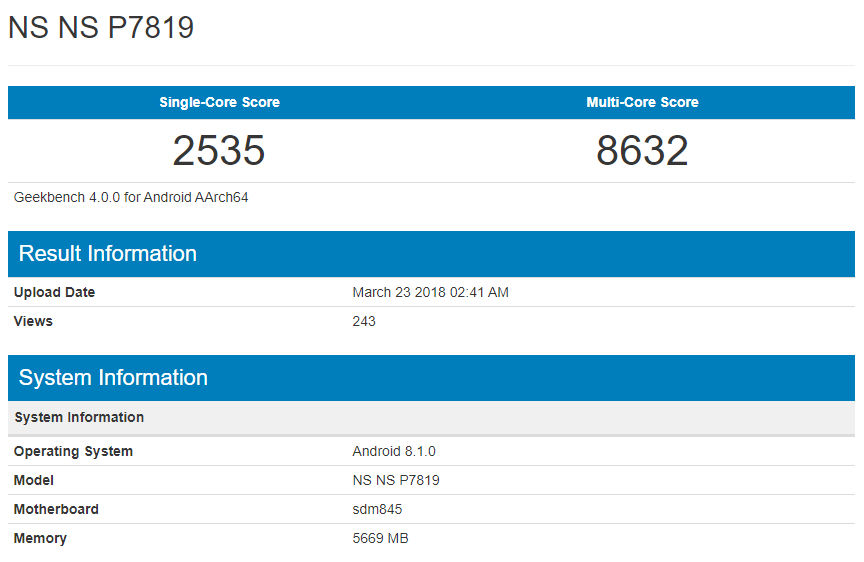Select the Upload Date row label
864x562 pixels.
55,293
